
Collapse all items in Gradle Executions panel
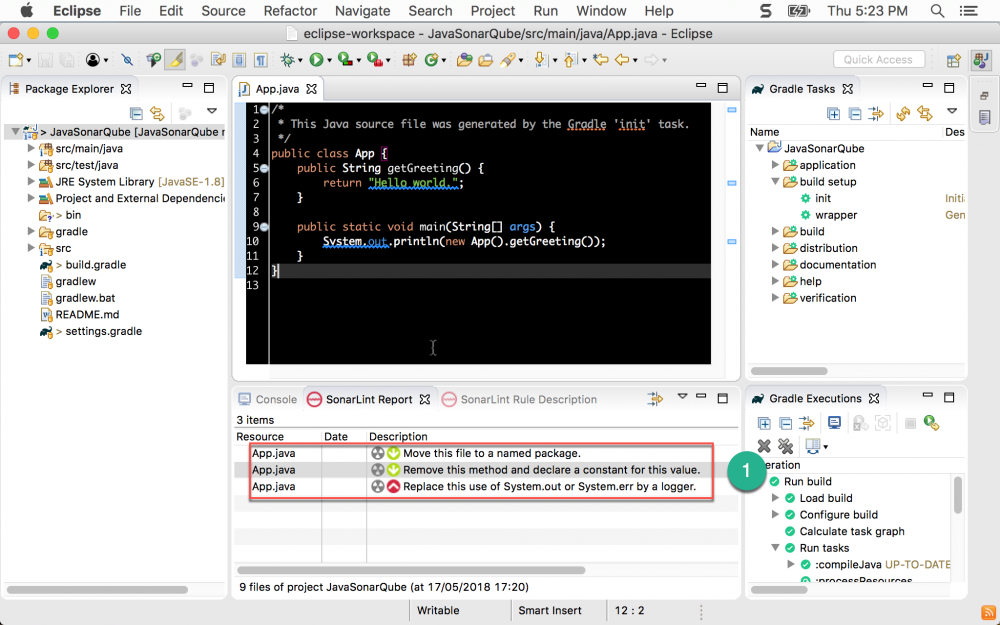[786, 423]
